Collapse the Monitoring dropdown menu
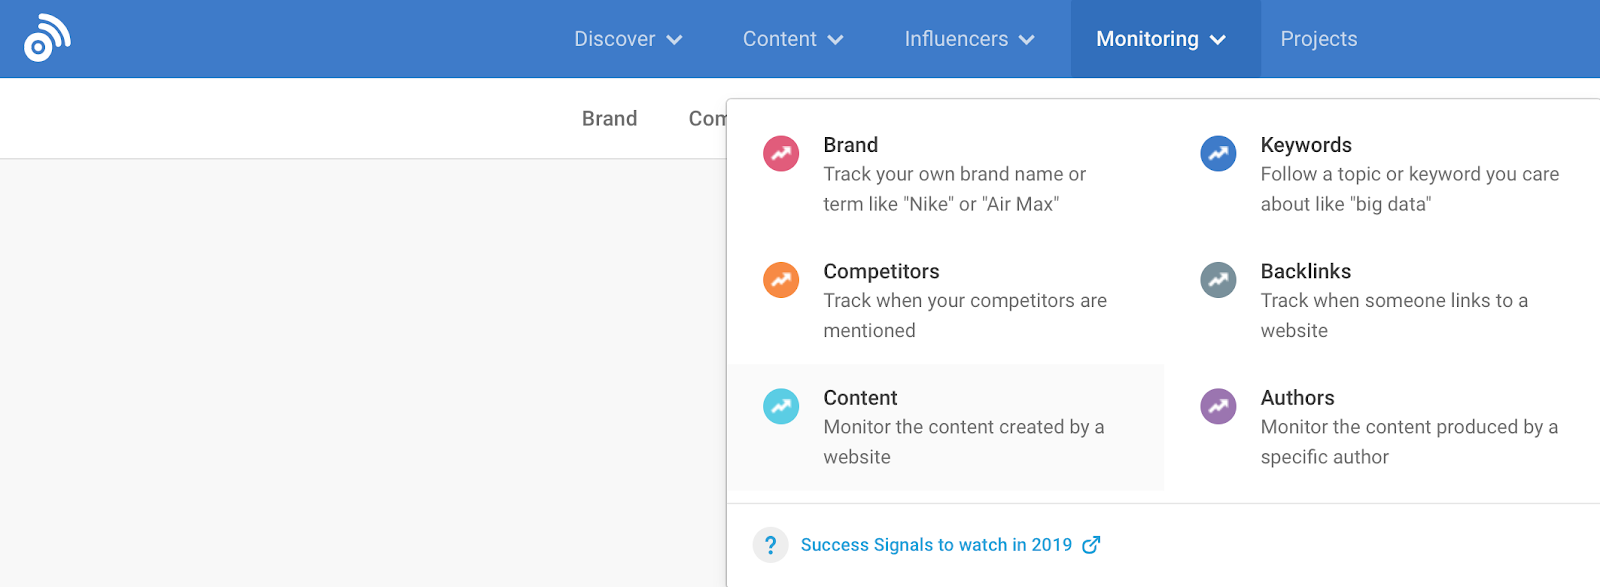Viewport: 1600px width, 587px height. coord(1160,39)
